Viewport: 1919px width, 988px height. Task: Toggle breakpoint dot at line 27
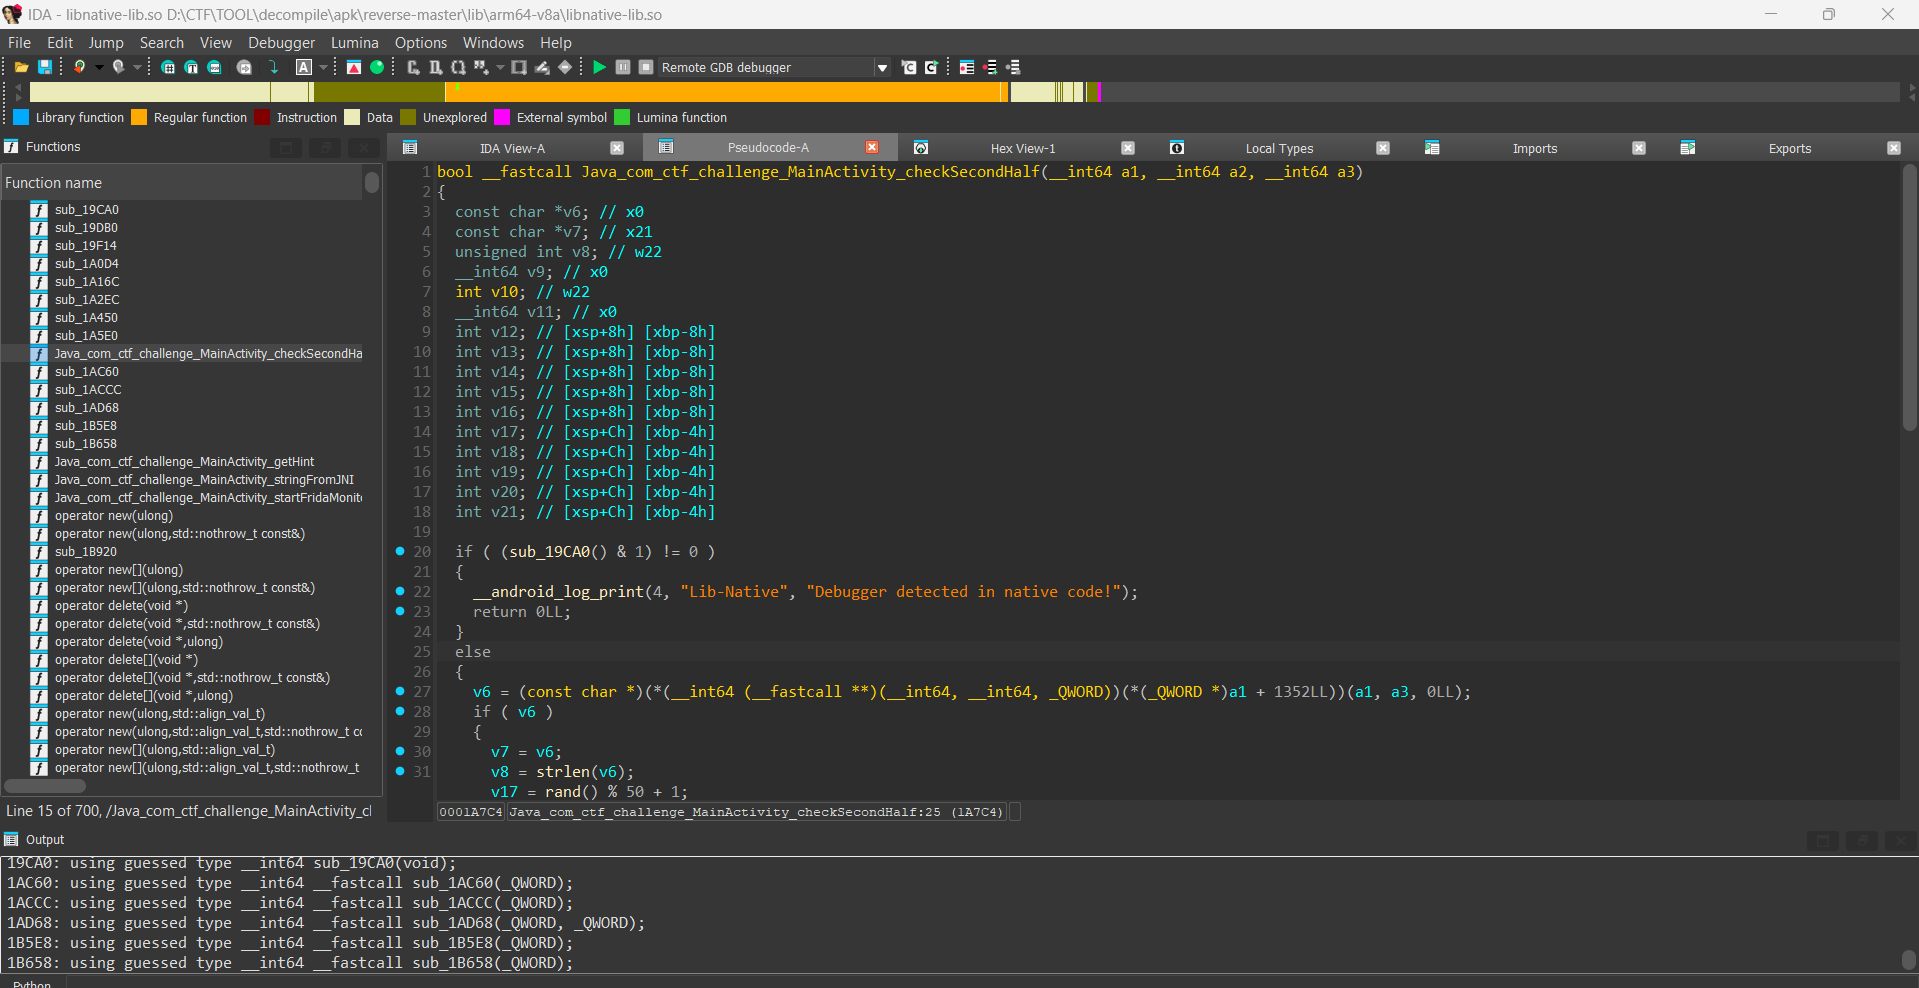pyautogui.click(x=400, y=691)
